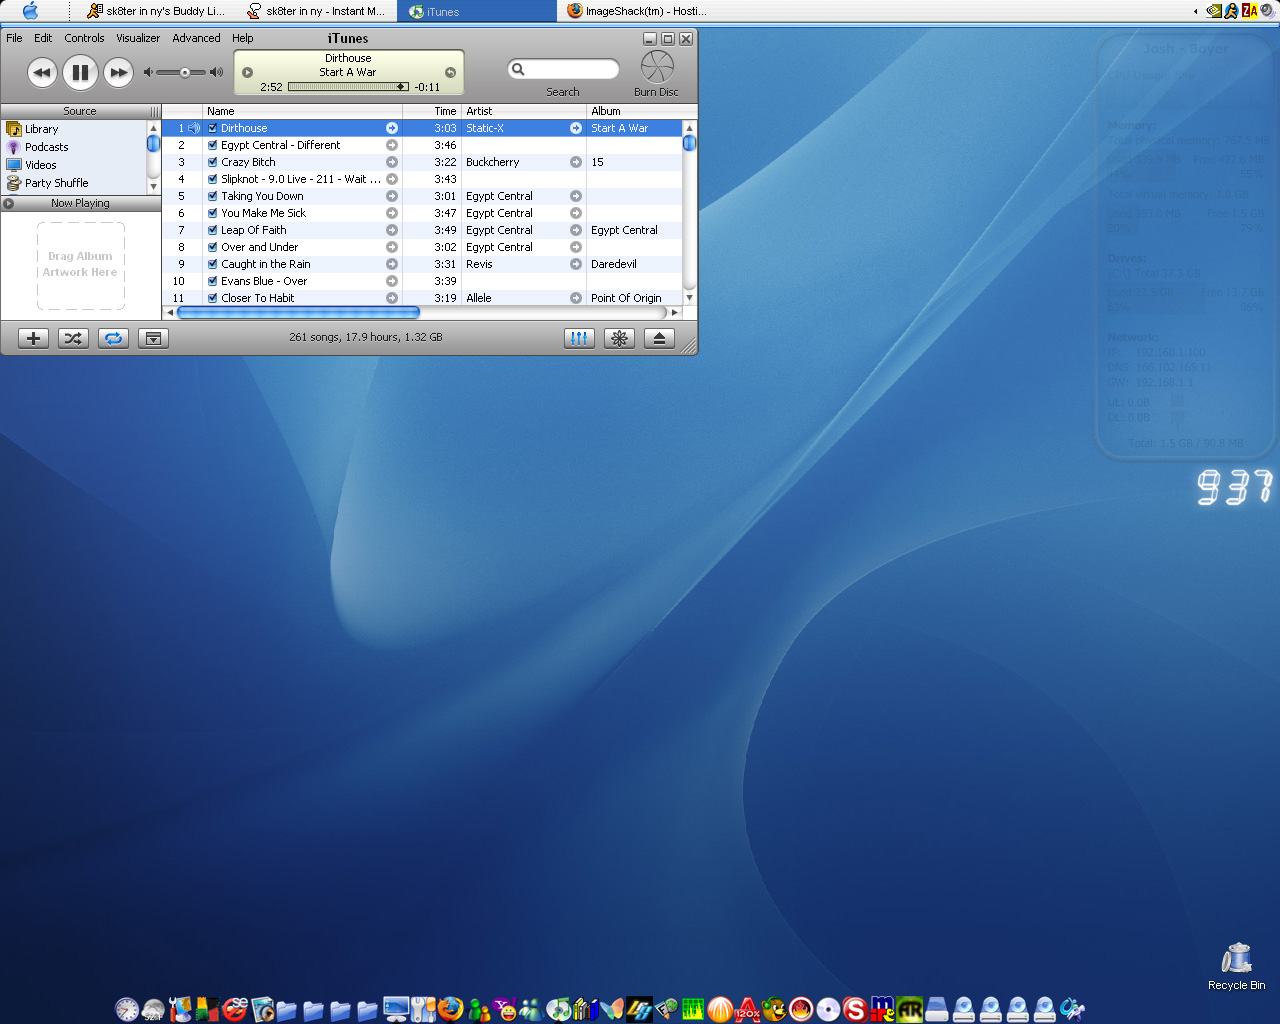Open the Visualizer menu
Viewport: 1280px width, 1024px height.
[138, 38]
